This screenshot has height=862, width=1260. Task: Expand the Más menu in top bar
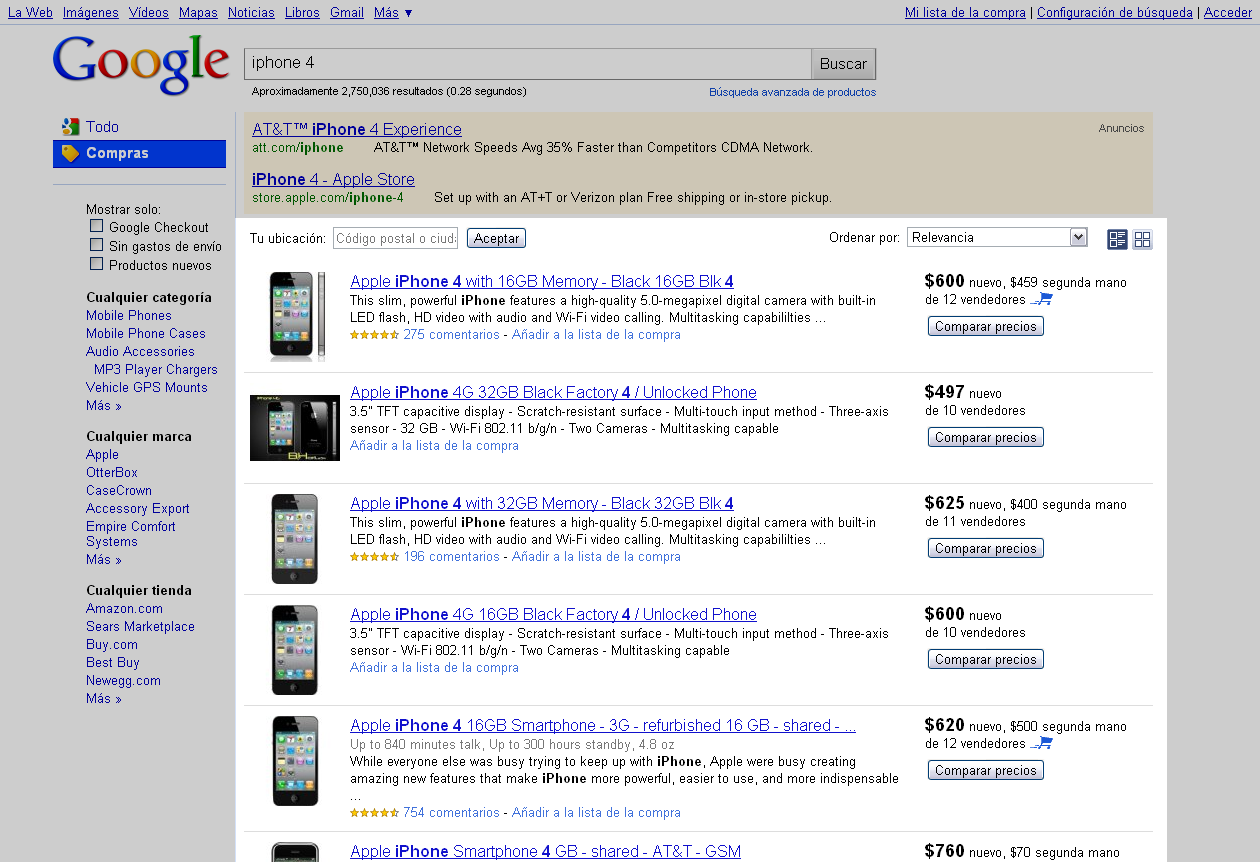393,12
